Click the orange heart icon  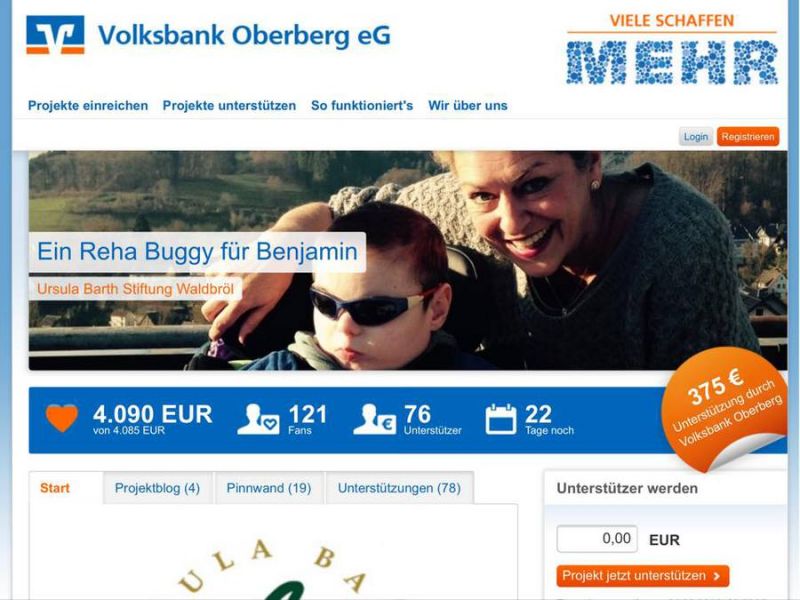62,418
